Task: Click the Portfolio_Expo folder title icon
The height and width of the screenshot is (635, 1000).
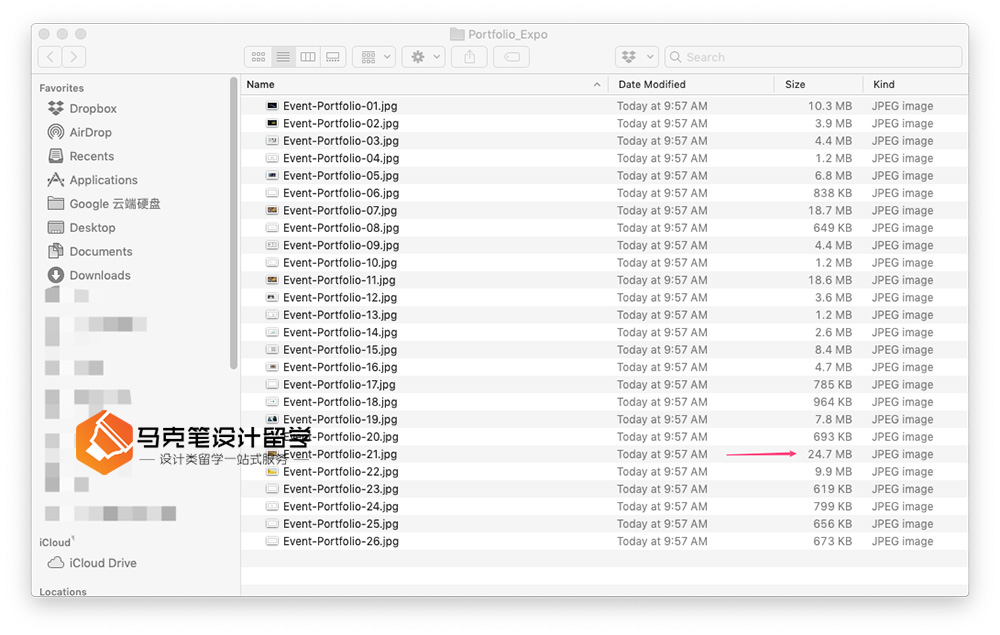Action: tap(457, 34)
